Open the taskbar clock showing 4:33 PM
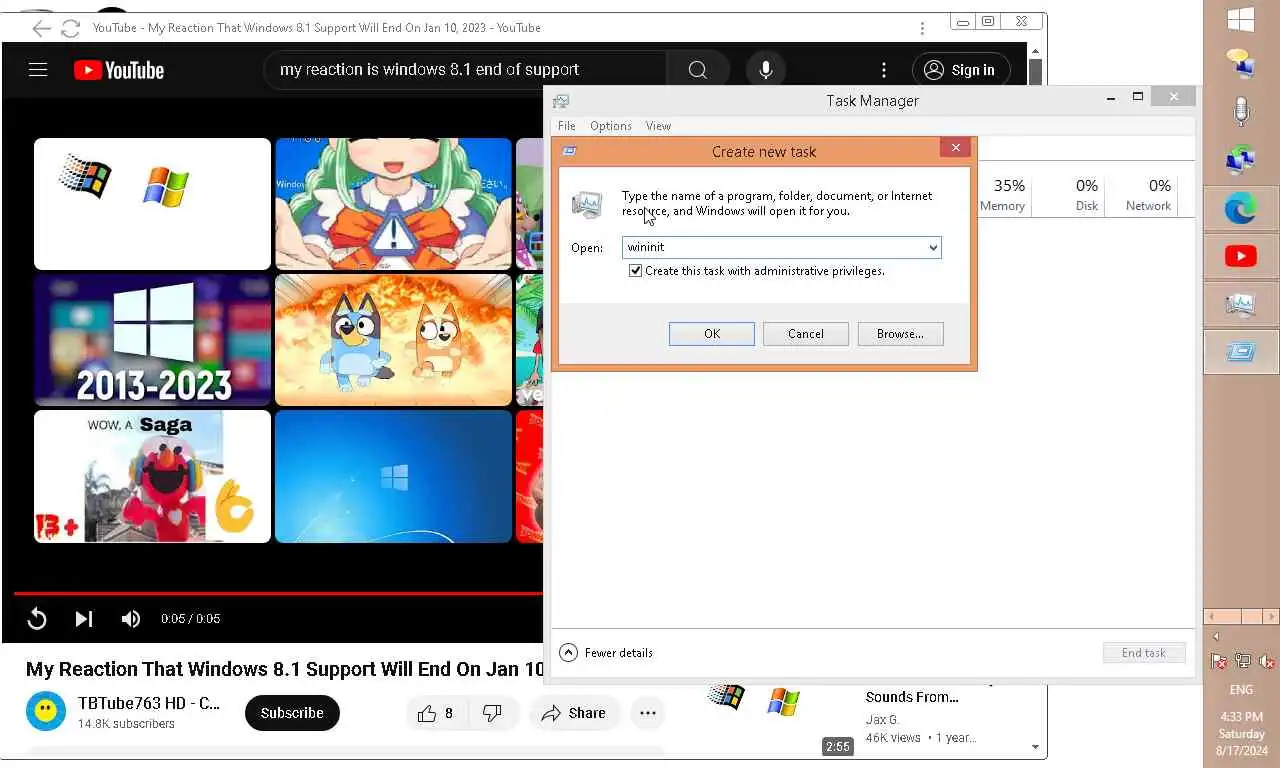The height and width of the screenshot is (768, 1280). point(1241,734)
